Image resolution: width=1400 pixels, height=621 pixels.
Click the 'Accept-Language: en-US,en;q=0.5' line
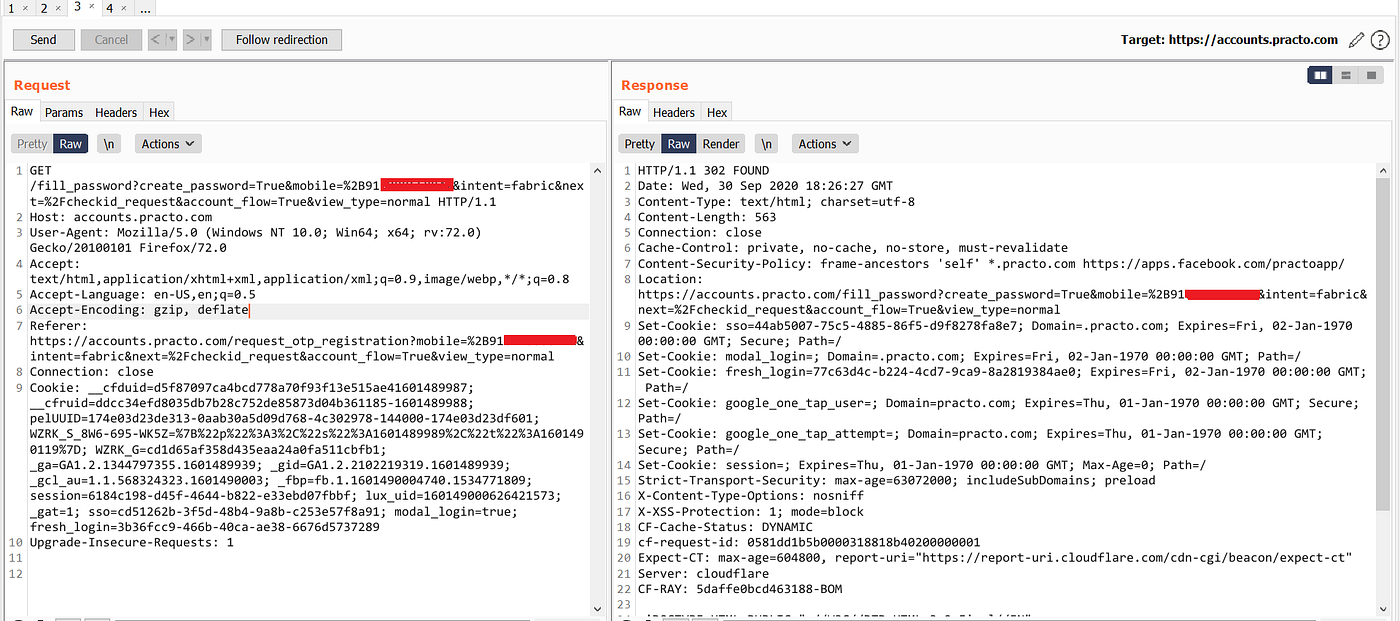[143, 295]
